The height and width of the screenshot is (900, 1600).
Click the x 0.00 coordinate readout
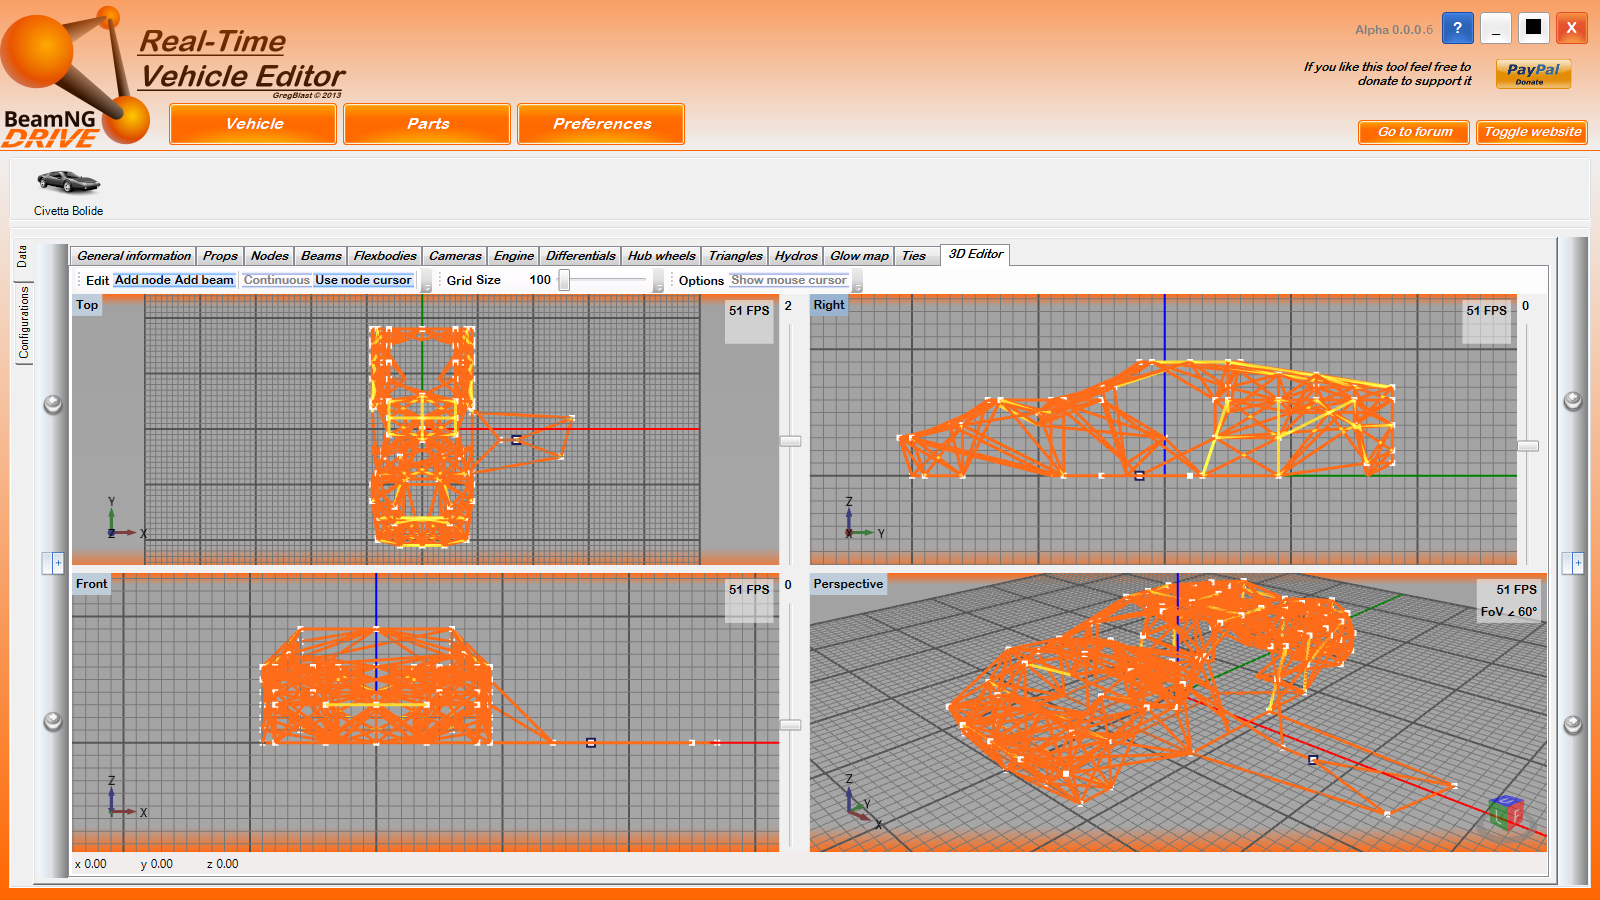click(91, 864)
